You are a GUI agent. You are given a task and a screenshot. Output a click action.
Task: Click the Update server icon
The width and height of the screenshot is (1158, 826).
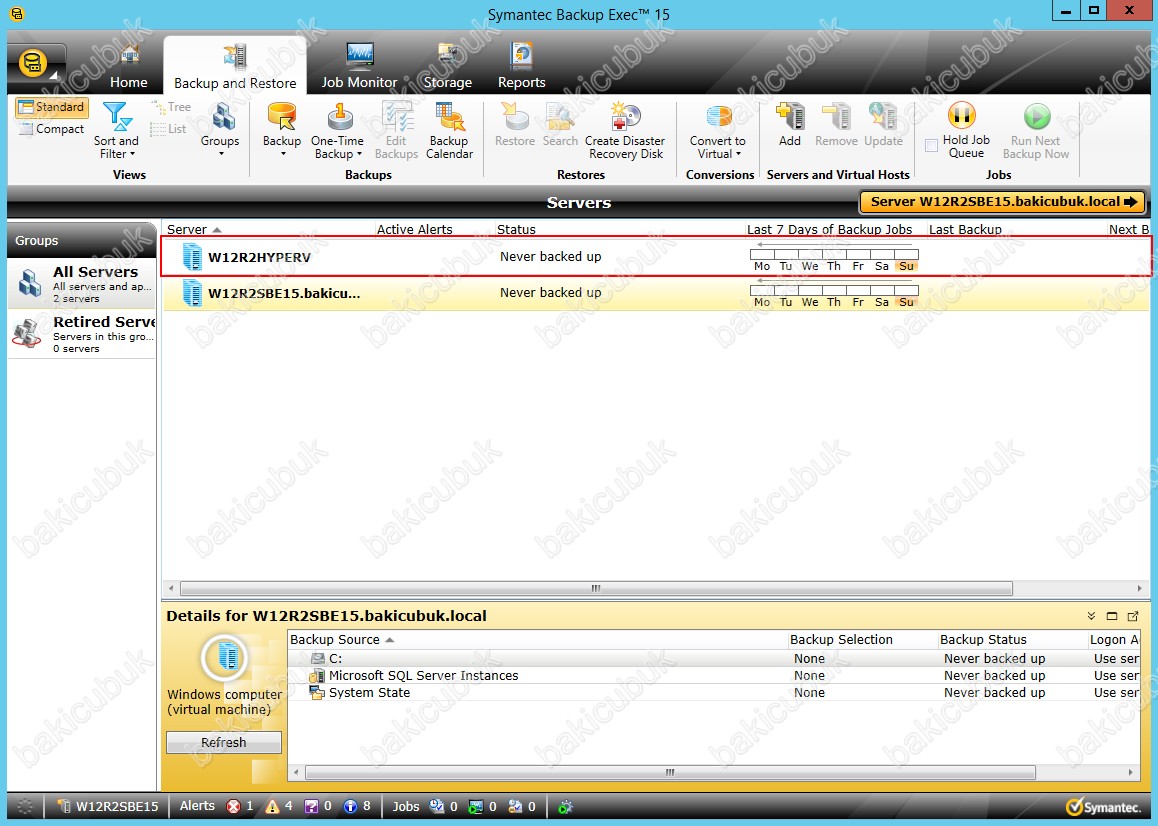pos(883,117)
